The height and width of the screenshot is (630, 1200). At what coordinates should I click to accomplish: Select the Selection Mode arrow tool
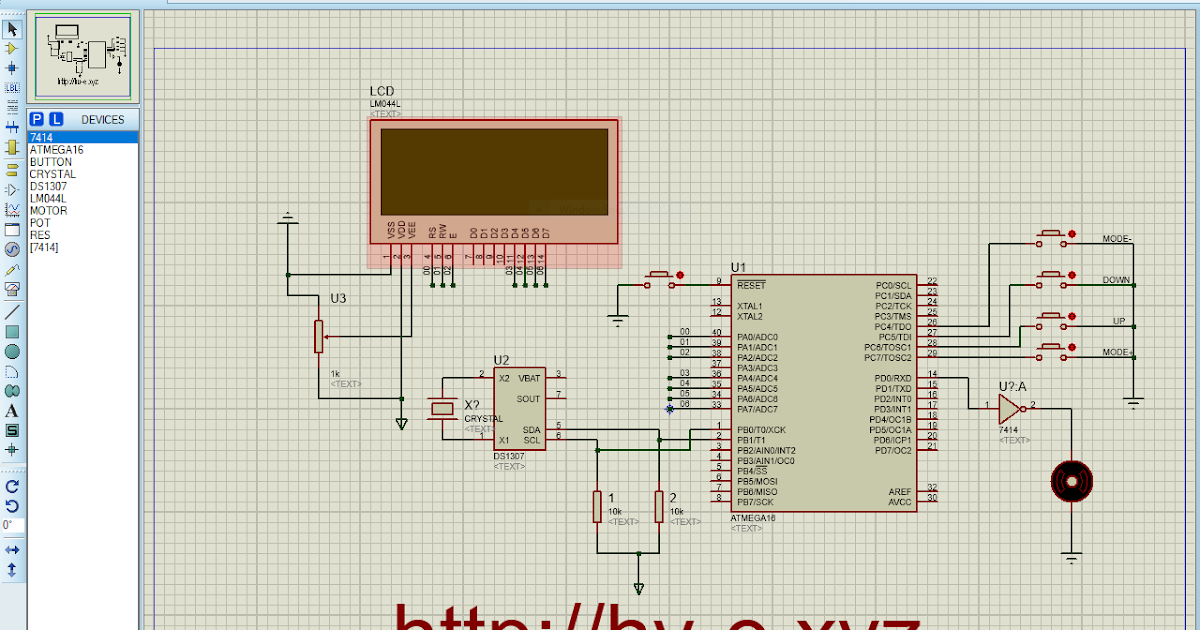point(12,29)
